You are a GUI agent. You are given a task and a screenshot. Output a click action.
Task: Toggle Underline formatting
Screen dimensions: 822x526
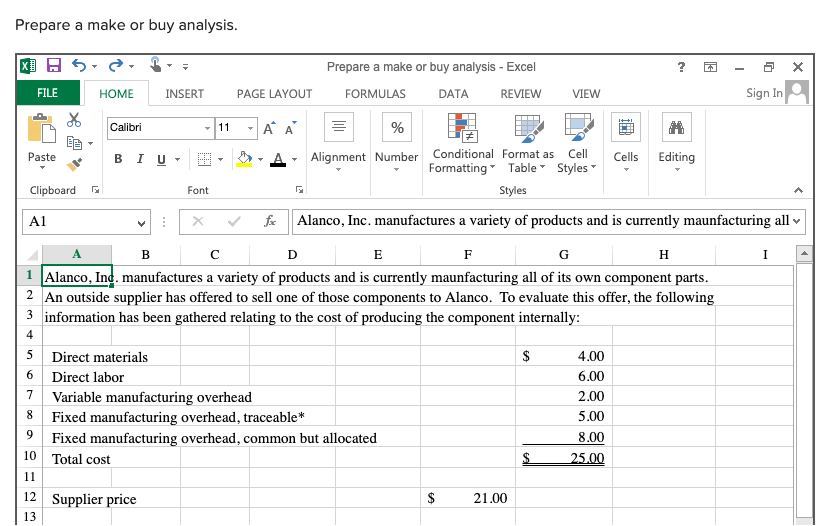point(161,159)
